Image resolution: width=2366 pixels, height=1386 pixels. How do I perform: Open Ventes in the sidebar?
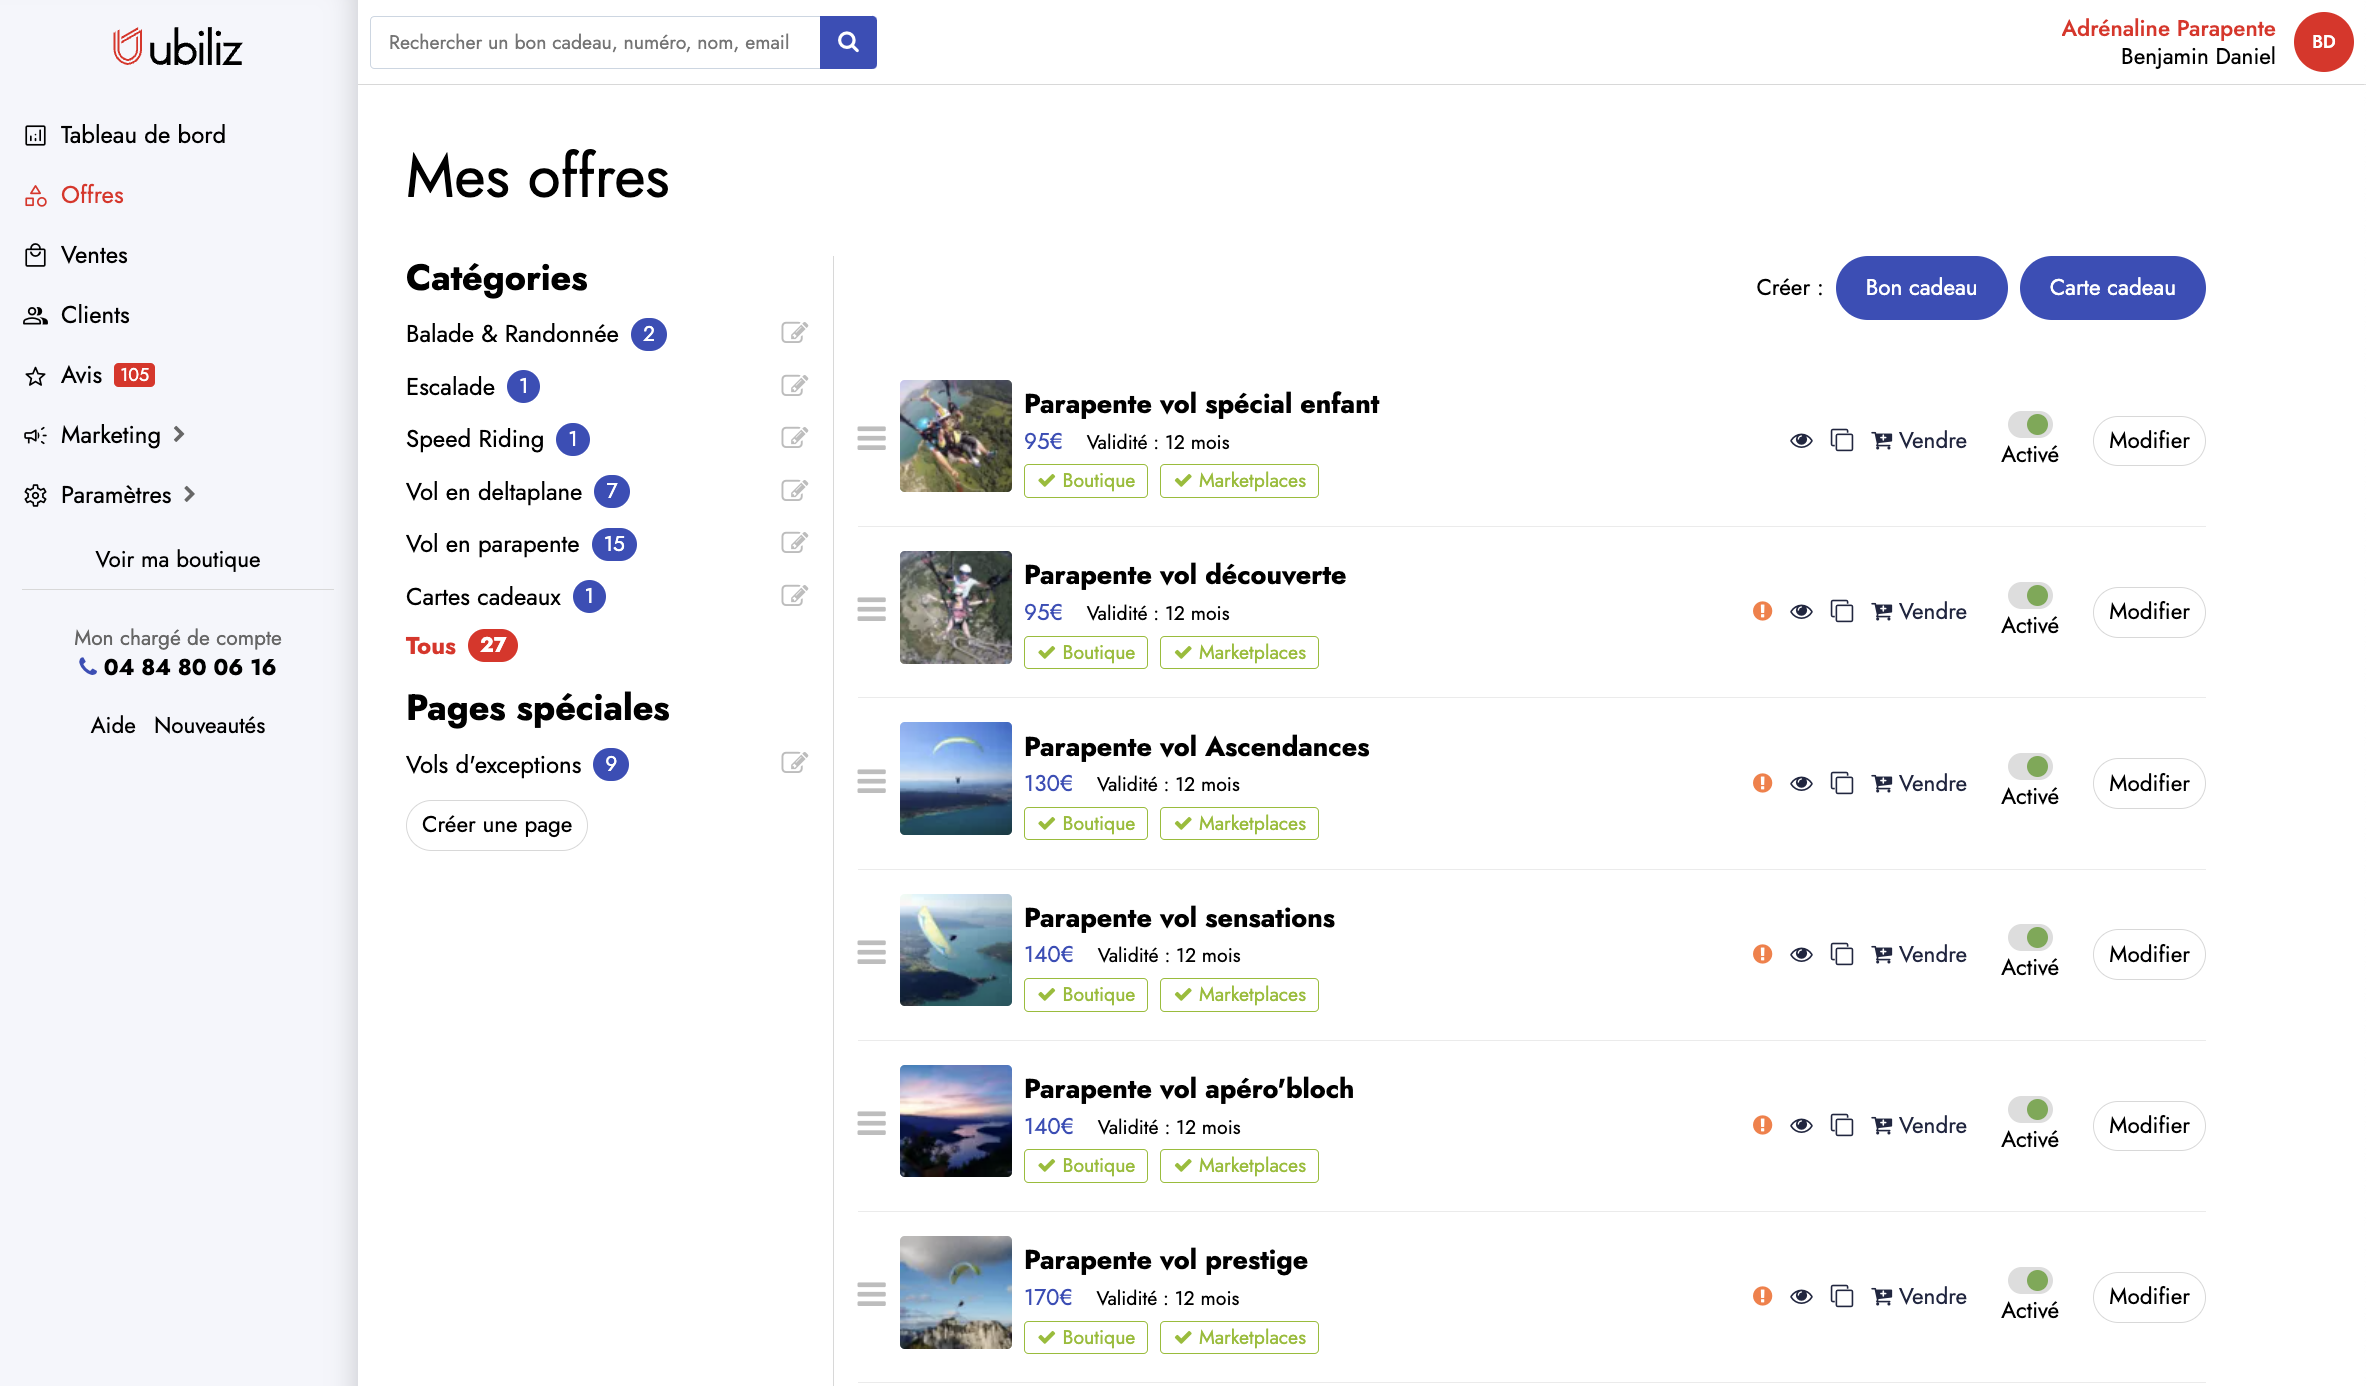(x=94, y=255)
